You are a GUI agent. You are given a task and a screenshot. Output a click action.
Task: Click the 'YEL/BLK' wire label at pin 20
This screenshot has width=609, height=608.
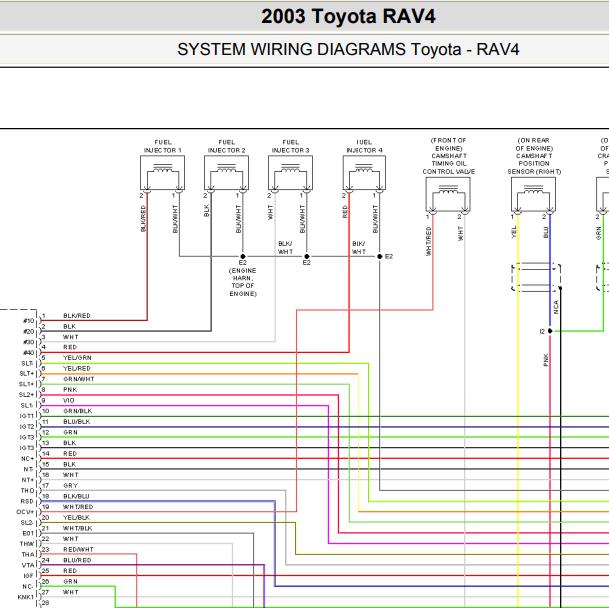point(76,518)
